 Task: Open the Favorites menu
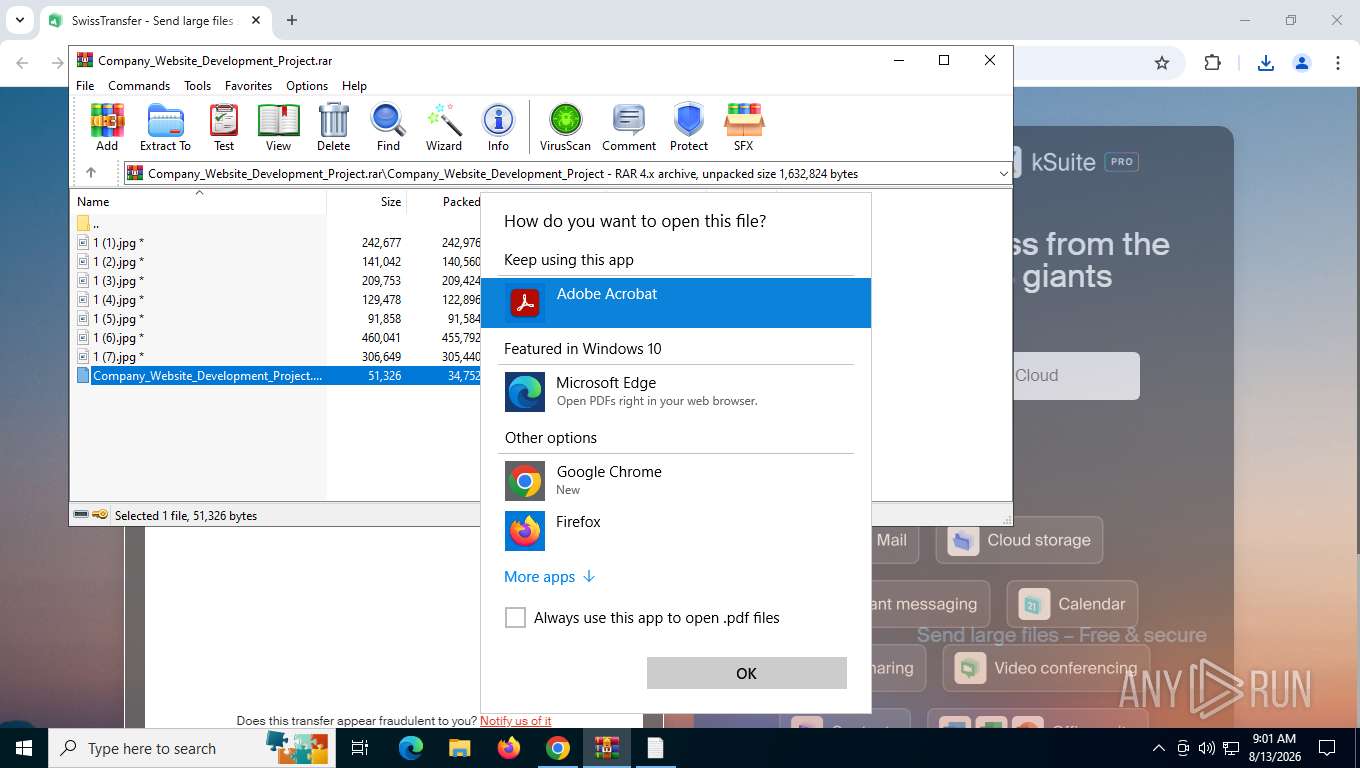[x=248, y=86]
